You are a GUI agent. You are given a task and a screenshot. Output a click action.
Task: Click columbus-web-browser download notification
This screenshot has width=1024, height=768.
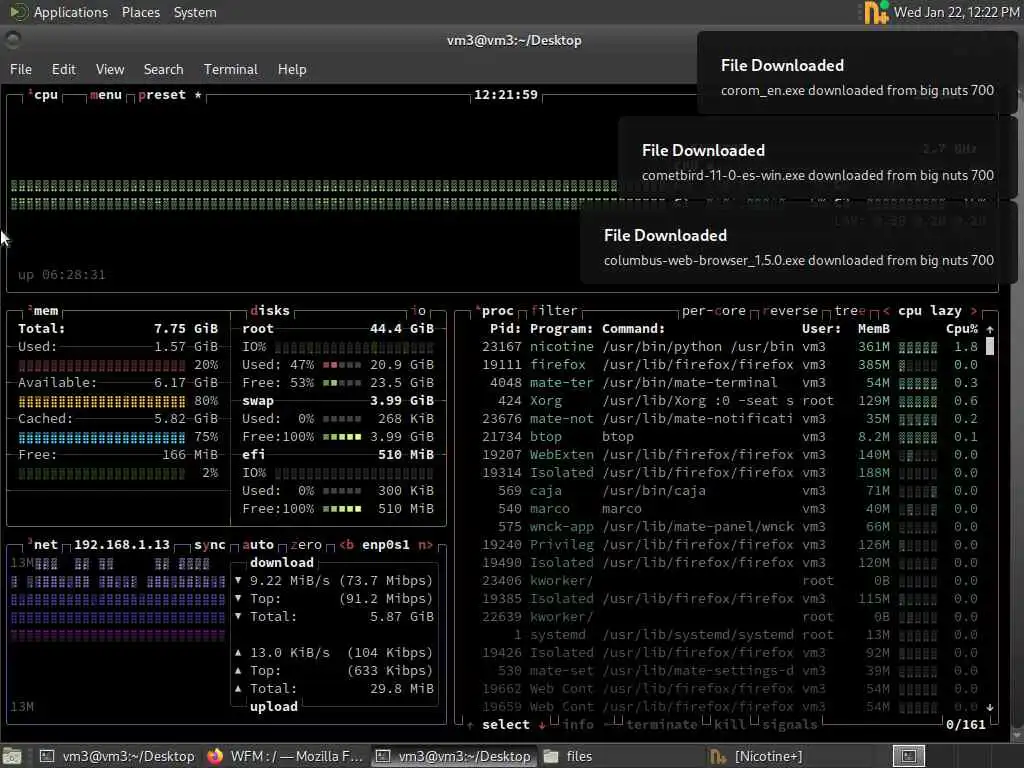798,243
